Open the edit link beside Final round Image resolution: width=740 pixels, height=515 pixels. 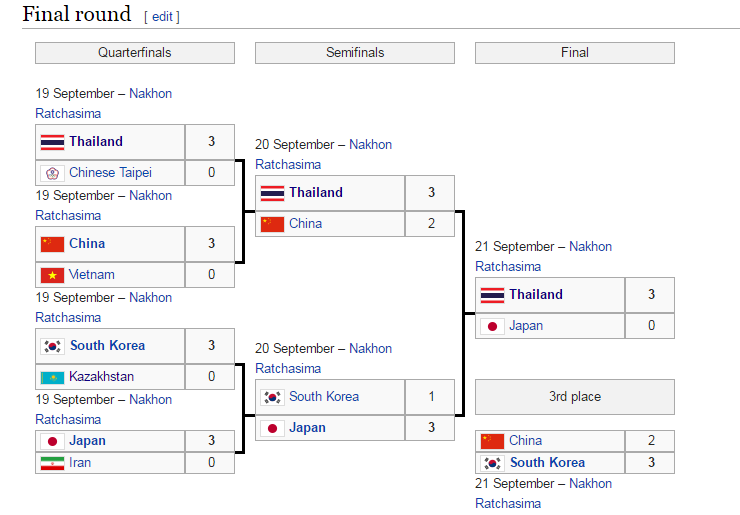point(162,17)
